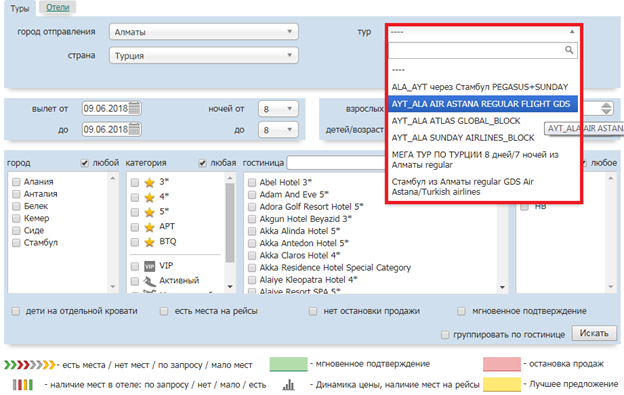Check the Стамбул city checkbox

[x=16, y=243]
